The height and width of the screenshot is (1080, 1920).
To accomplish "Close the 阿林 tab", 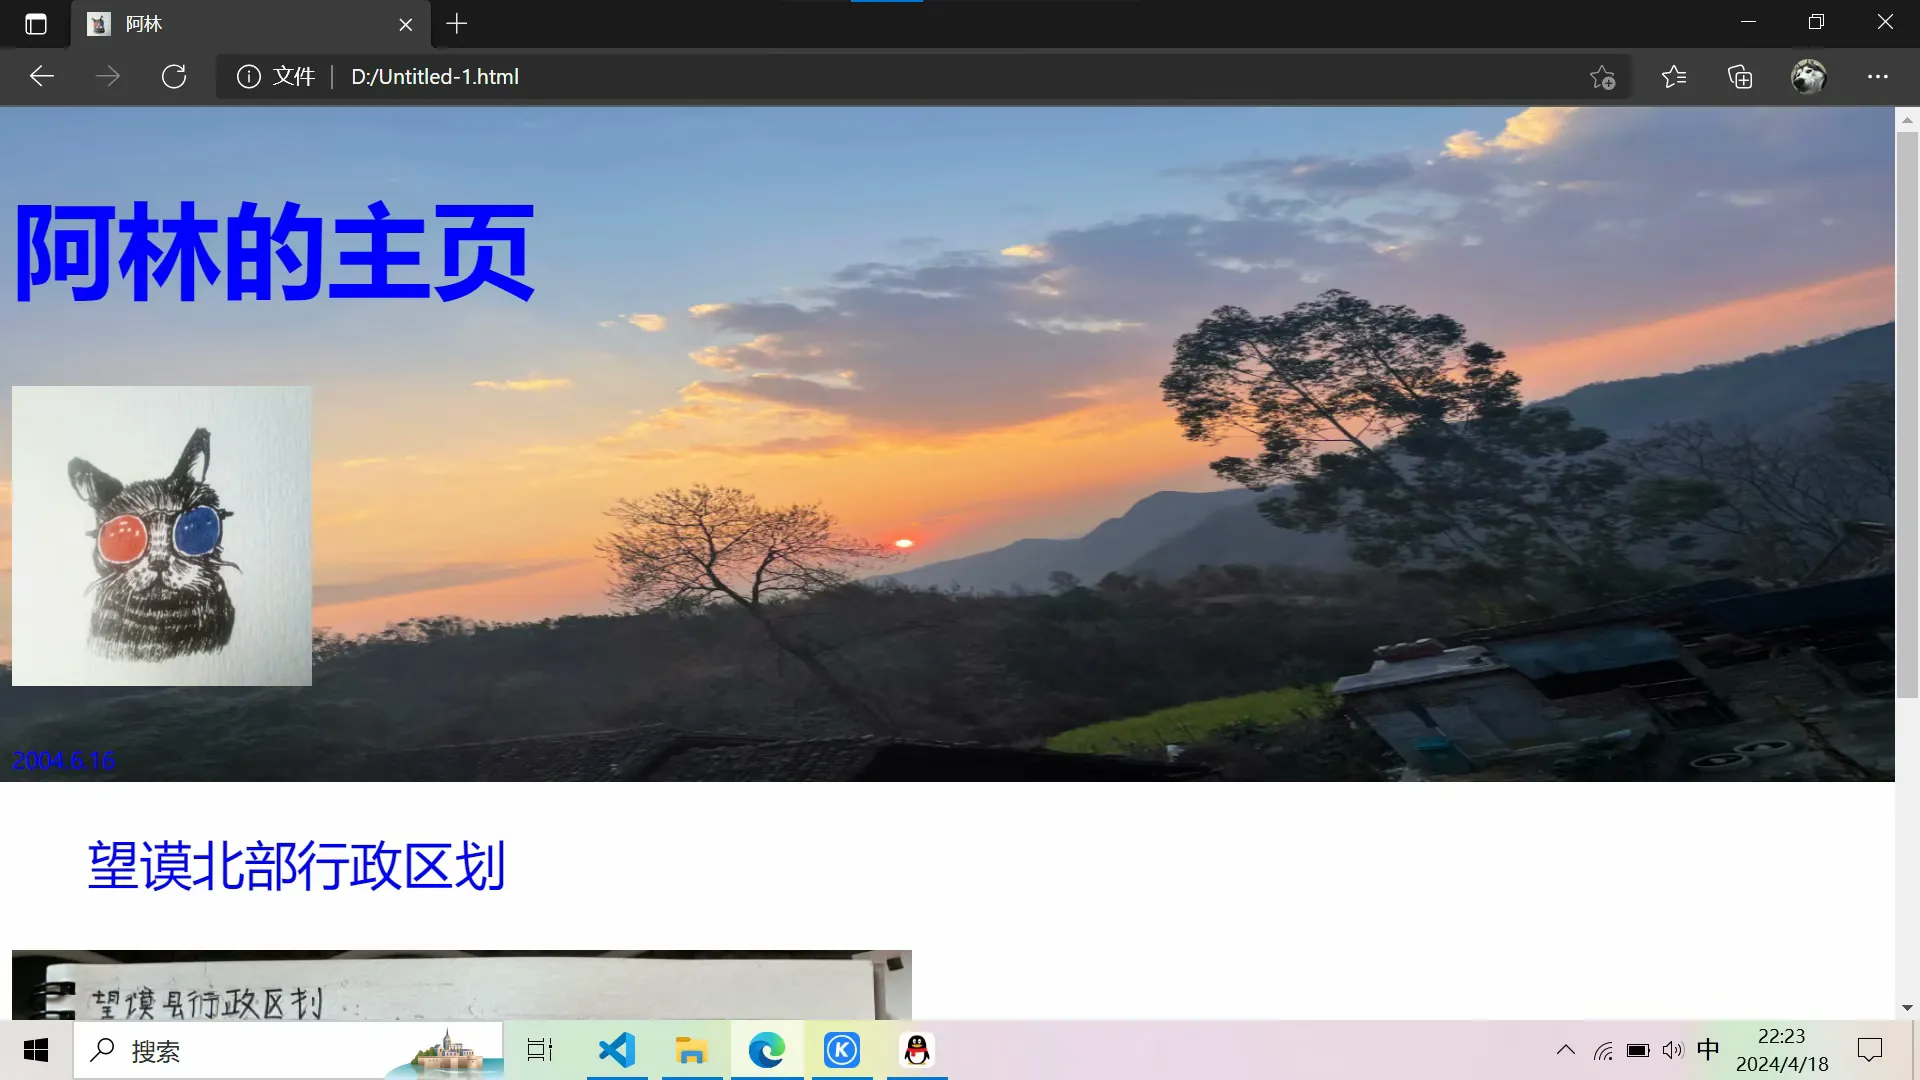I will click(x=406, y=25).
